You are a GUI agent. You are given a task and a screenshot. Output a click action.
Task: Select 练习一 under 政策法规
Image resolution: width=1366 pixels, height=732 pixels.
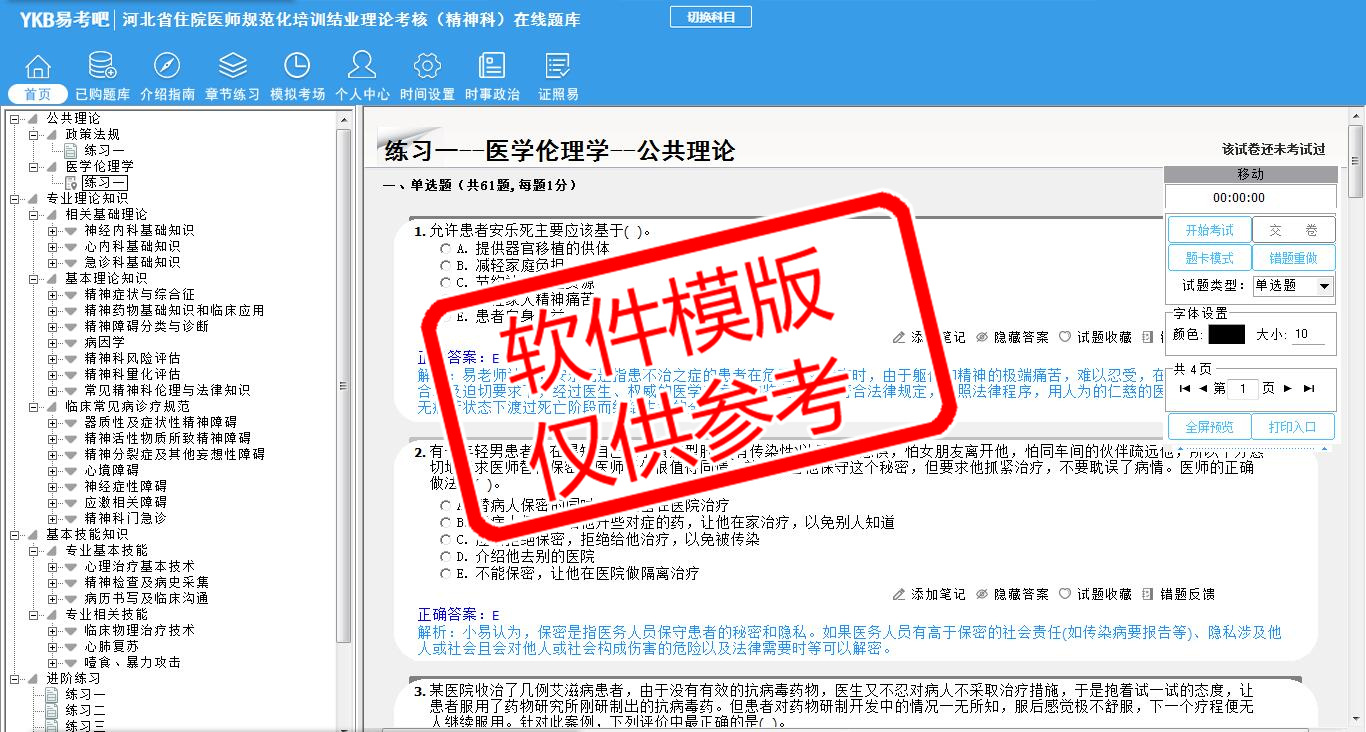coord(104,150)
